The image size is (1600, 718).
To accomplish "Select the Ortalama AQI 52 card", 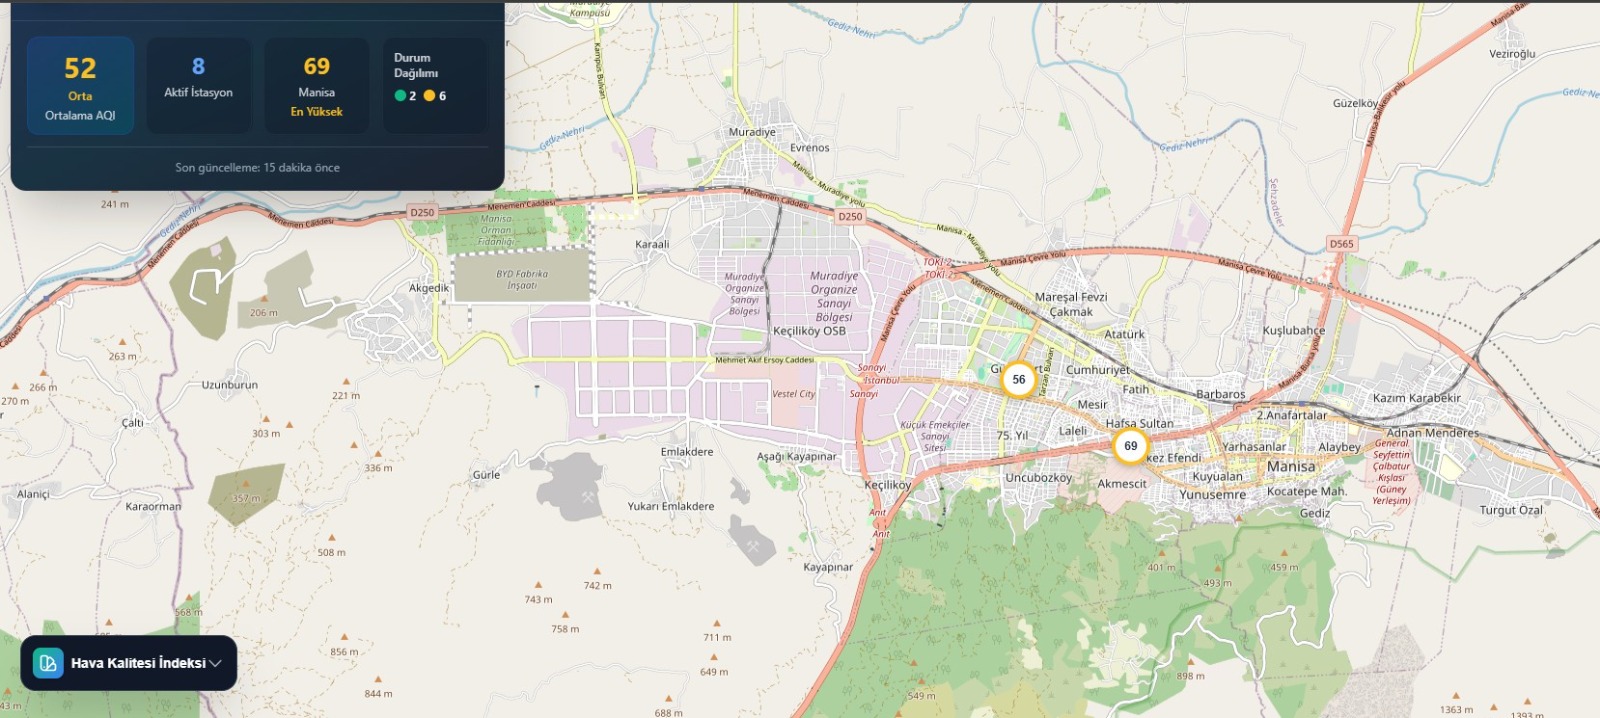I will 80,86.
